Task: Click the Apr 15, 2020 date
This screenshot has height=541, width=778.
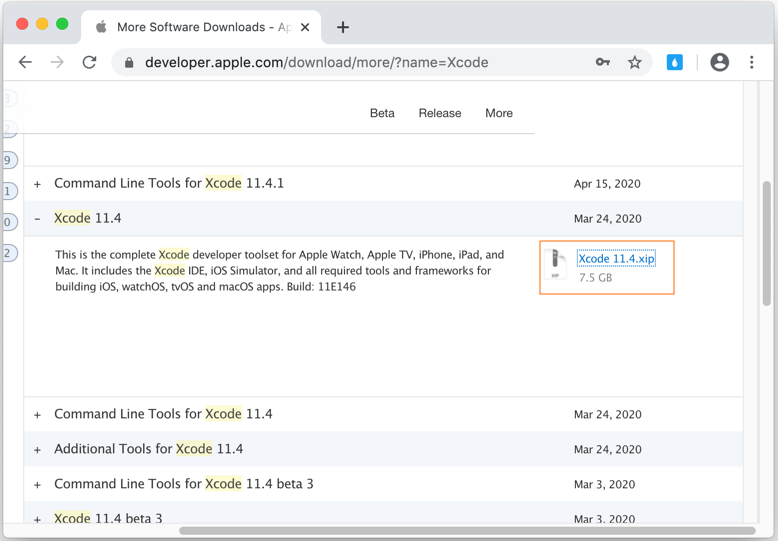Action: coord(607,184)
